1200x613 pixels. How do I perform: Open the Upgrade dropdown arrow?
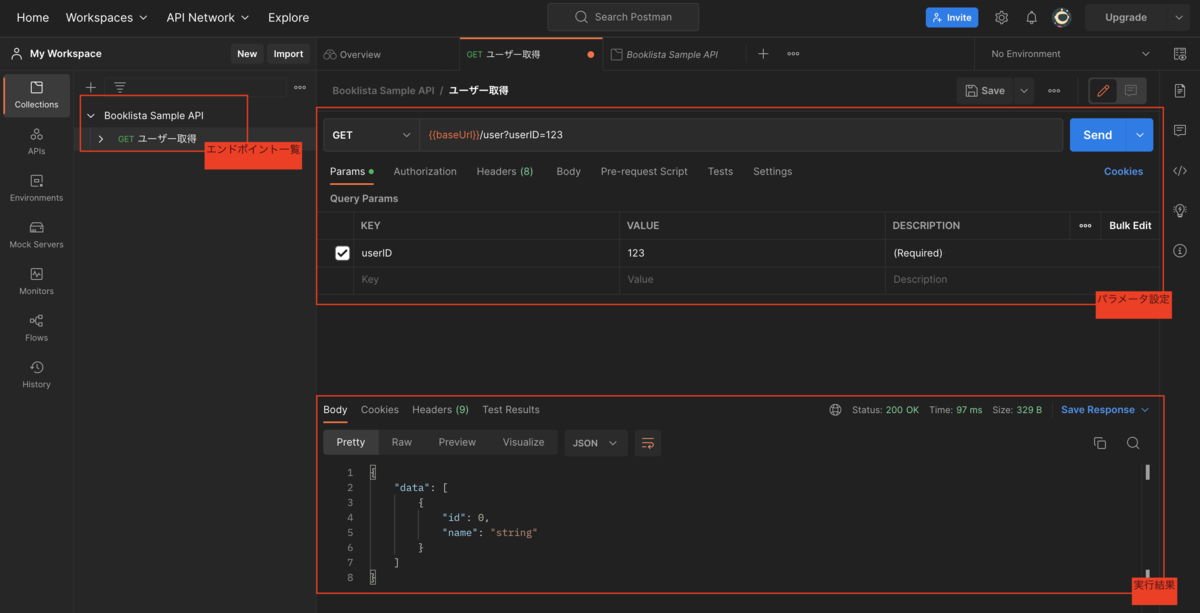pos(1178,17)
